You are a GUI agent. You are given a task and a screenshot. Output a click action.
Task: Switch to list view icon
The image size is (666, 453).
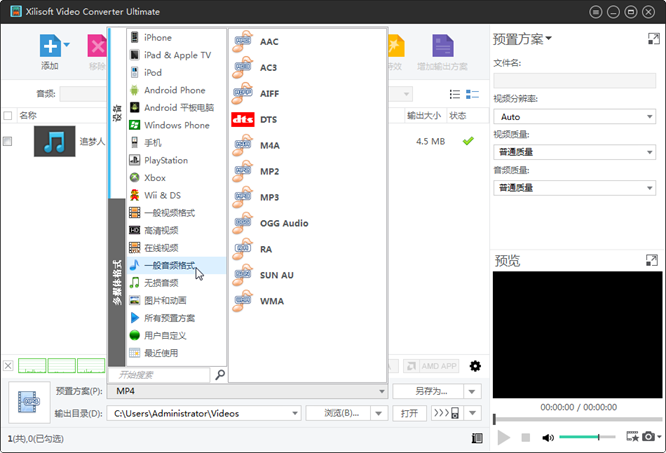pos(454,94)
